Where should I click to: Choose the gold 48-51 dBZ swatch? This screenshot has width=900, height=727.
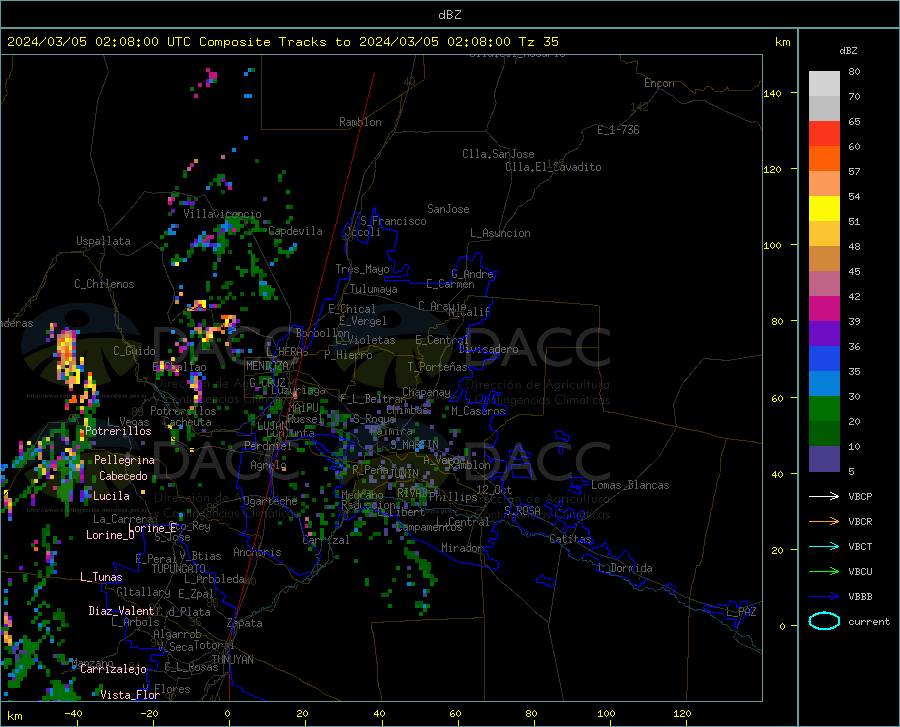point(824,234)
